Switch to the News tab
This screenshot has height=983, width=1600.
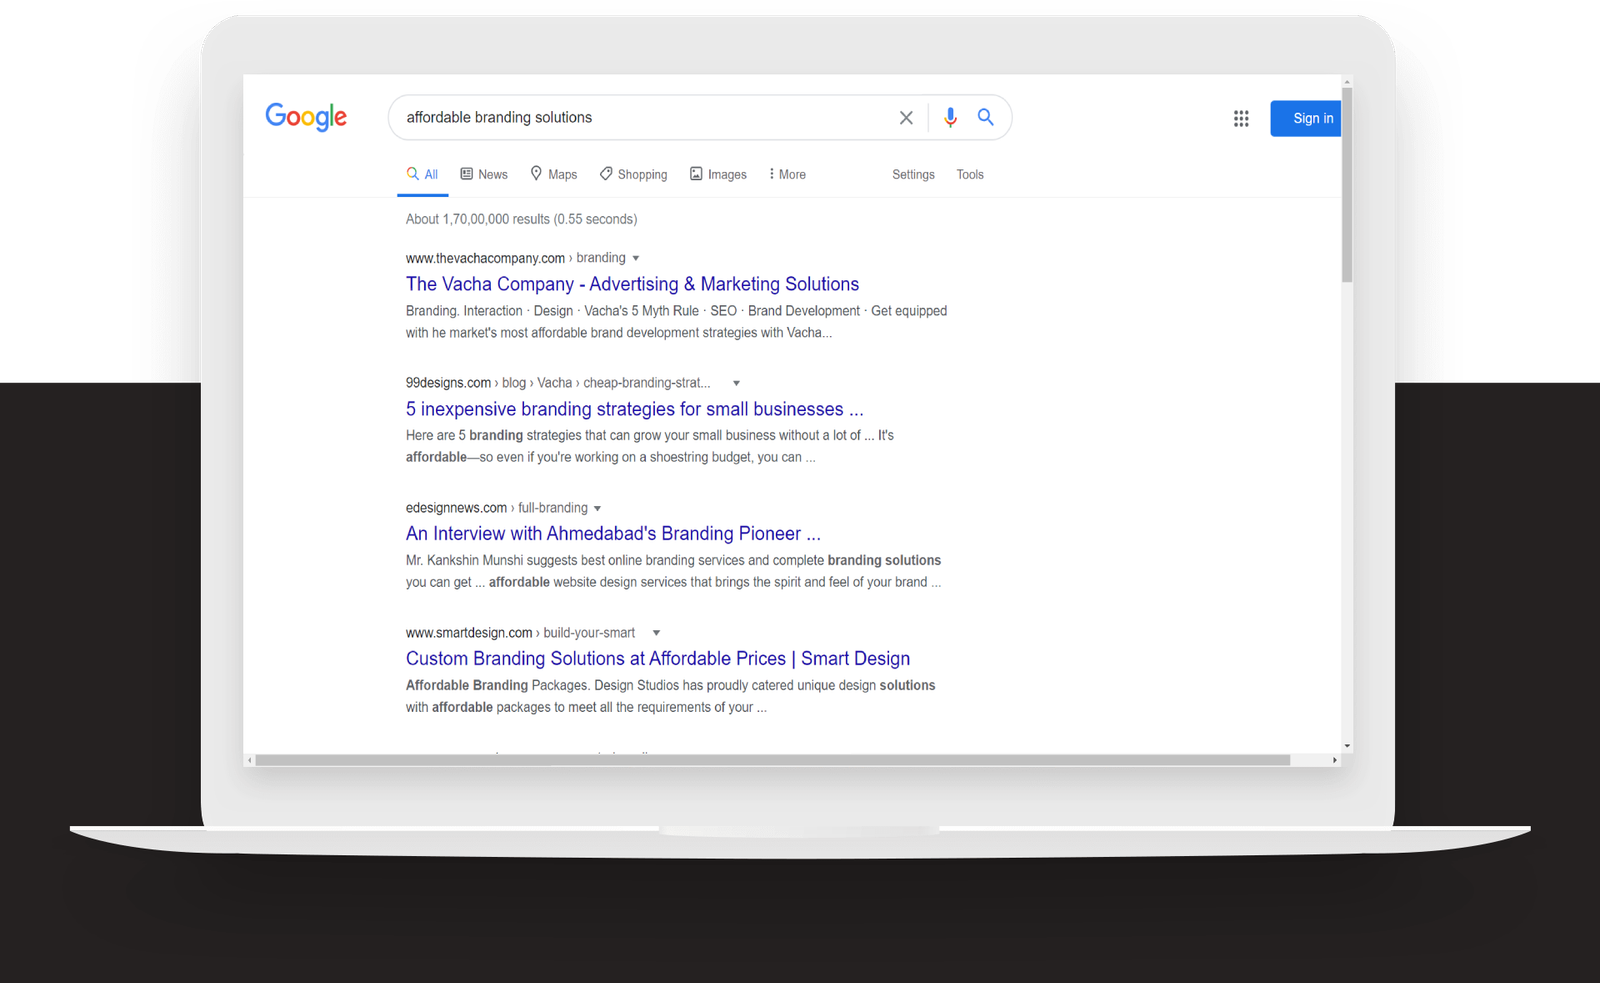click(484, 174)
